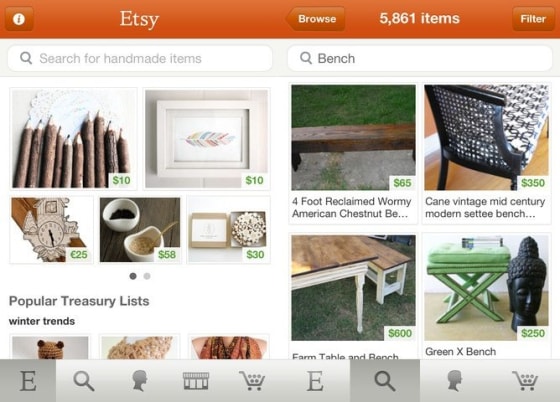Focus the 'Search for handmade items' field
The width and height of the screenshot is (560, 402).
click(140, 58)
